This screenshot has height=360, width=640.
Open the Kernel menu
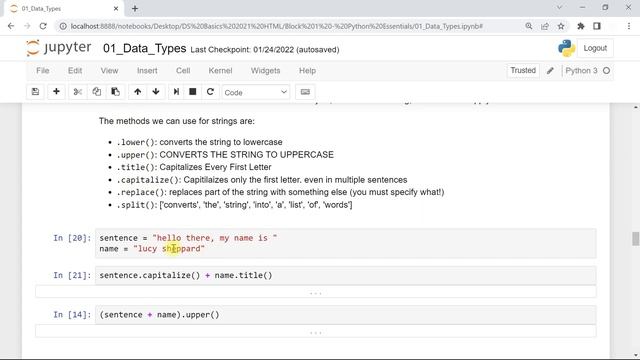click(x=220, y=71)
